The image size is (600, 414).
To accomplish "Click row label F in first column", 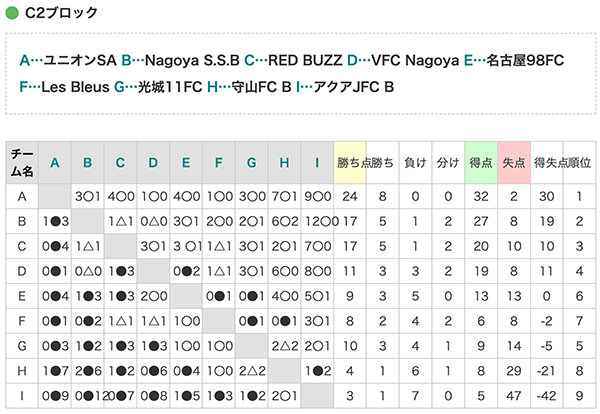I will (22, 321).
